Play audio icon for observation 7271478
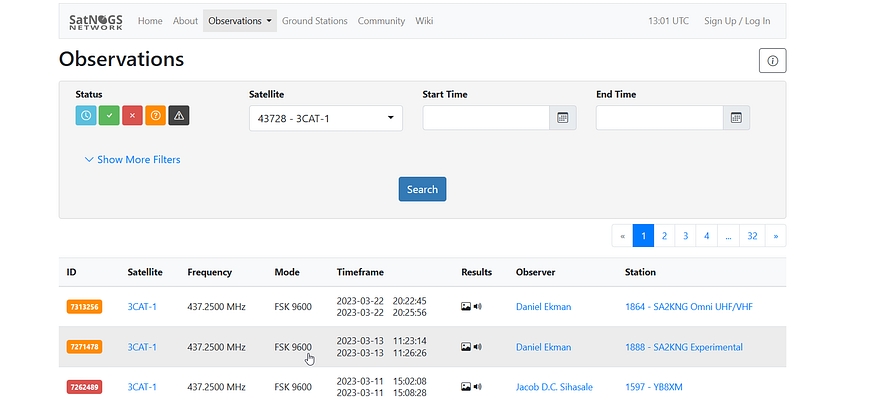Viewport: 875px width, 406px height. pos(477,347)
